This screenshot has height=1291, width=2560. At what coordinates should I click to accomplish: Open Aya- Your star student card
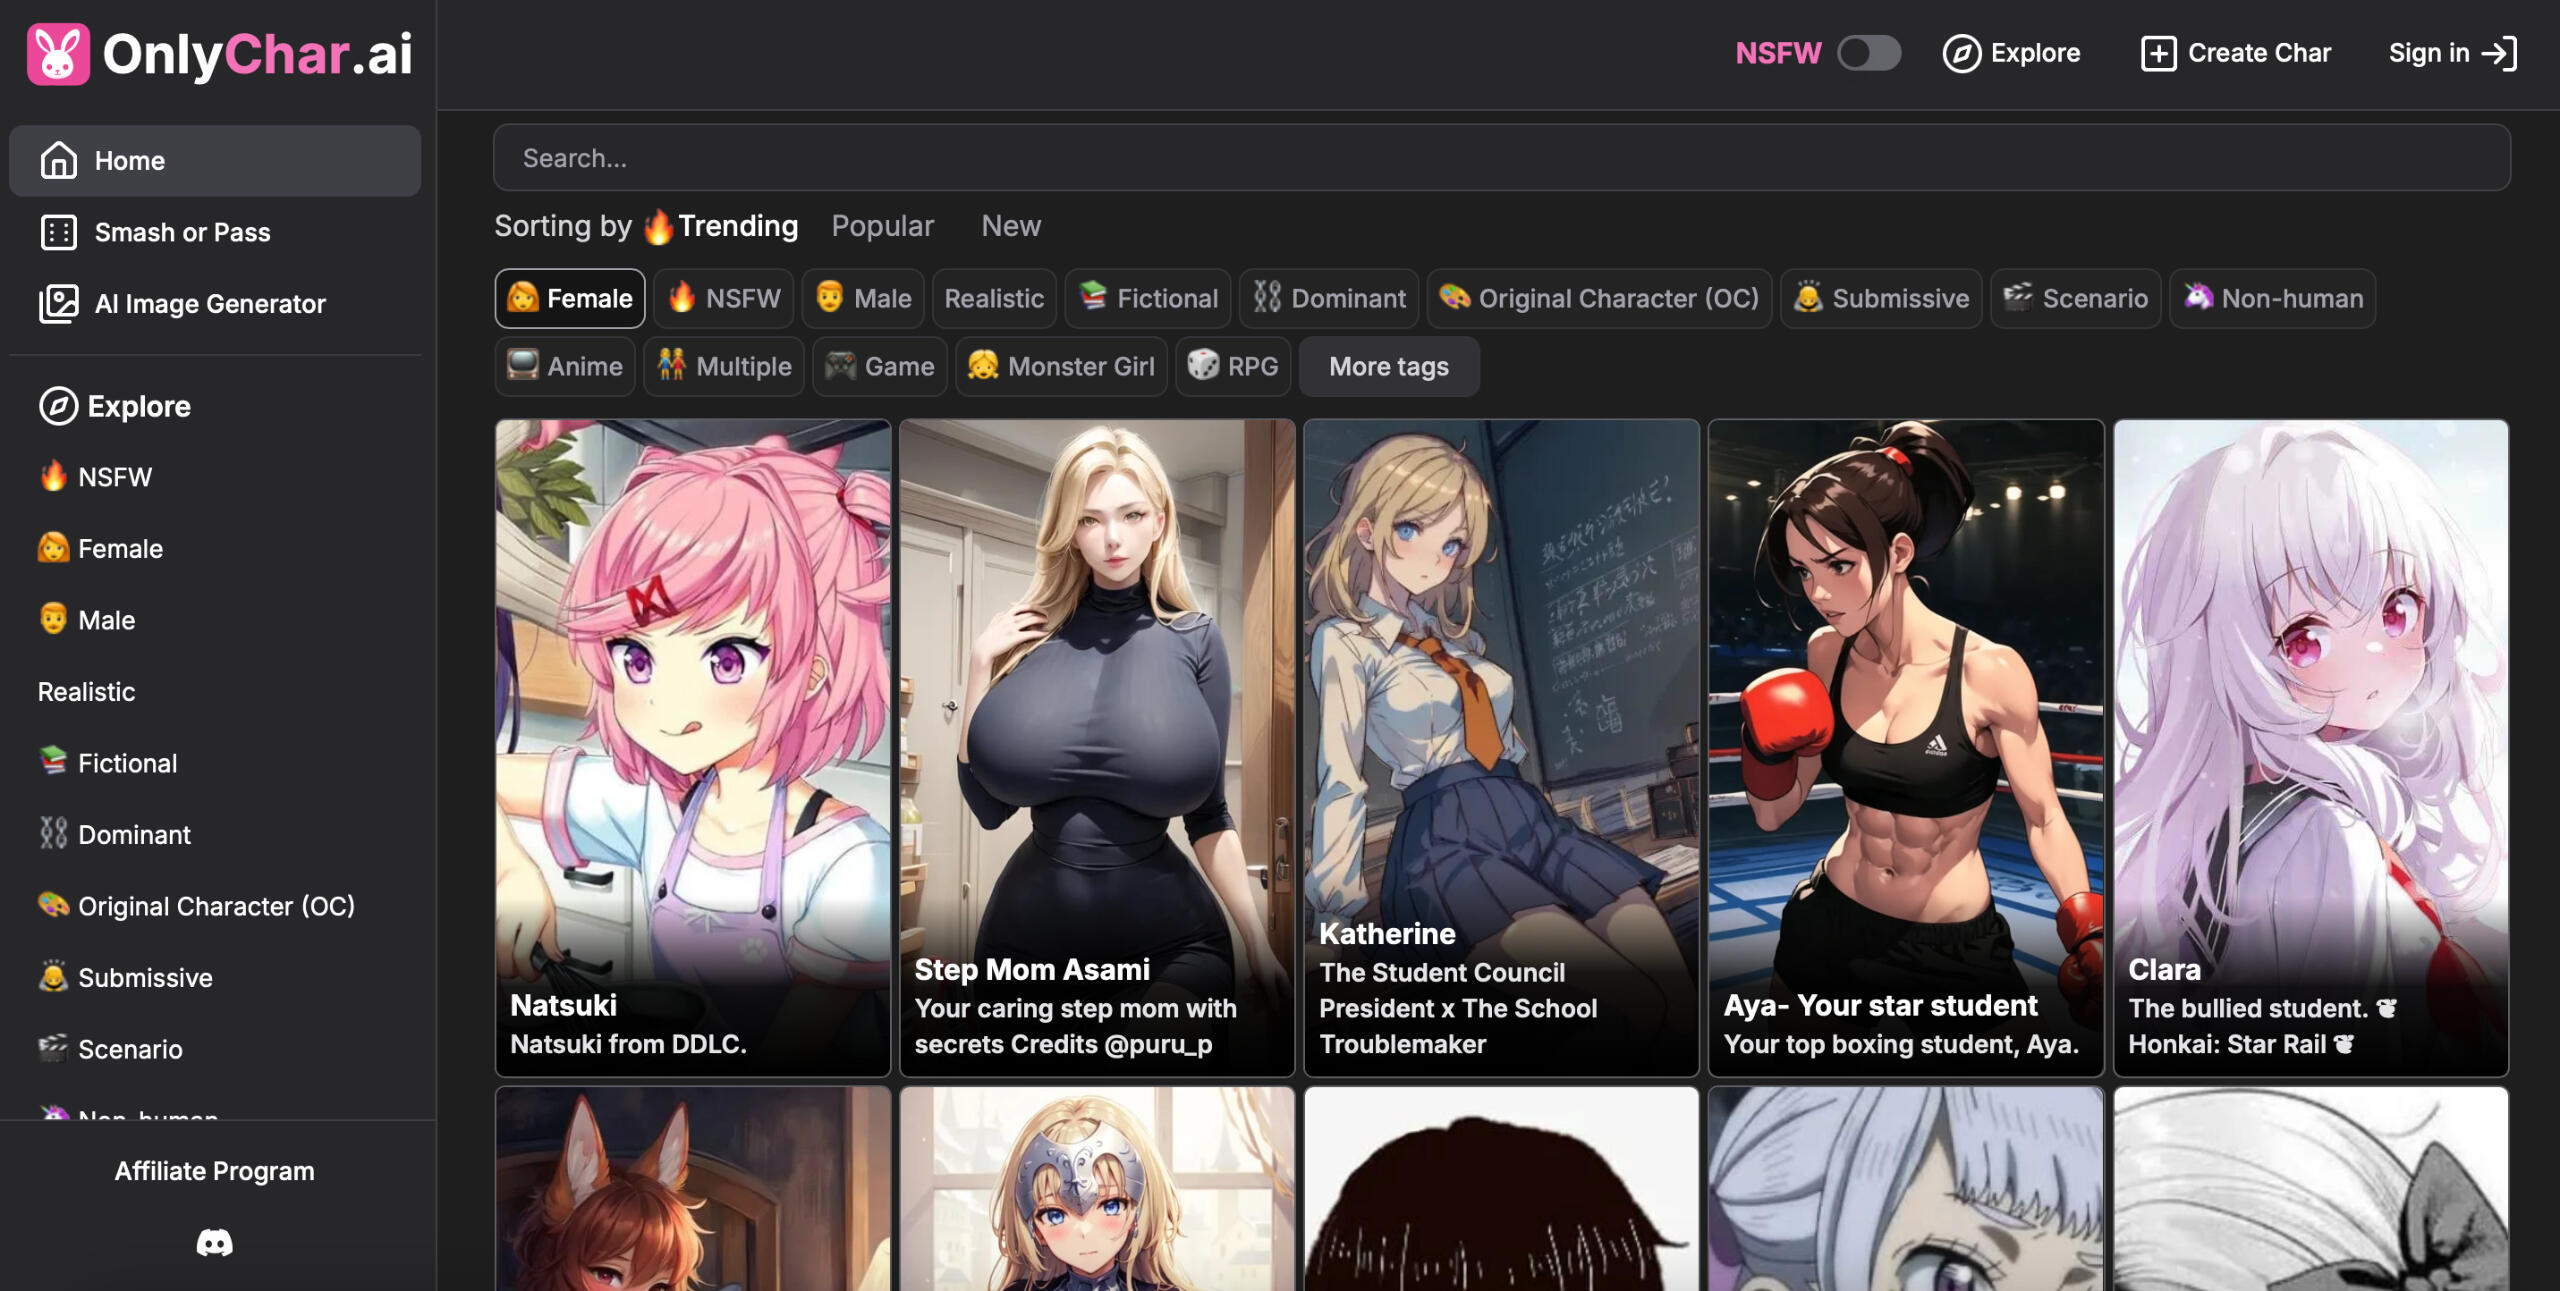(1906, 747)
